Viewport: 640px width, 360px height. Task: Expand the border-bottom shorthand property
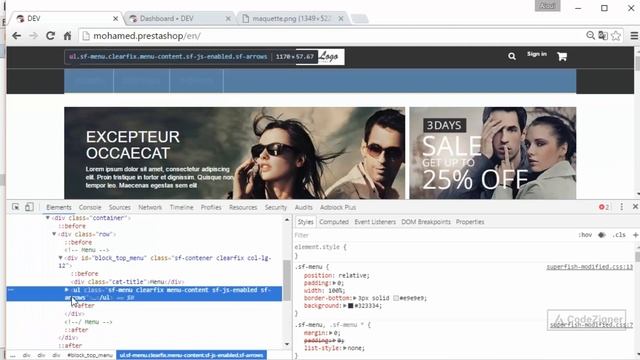355,298
